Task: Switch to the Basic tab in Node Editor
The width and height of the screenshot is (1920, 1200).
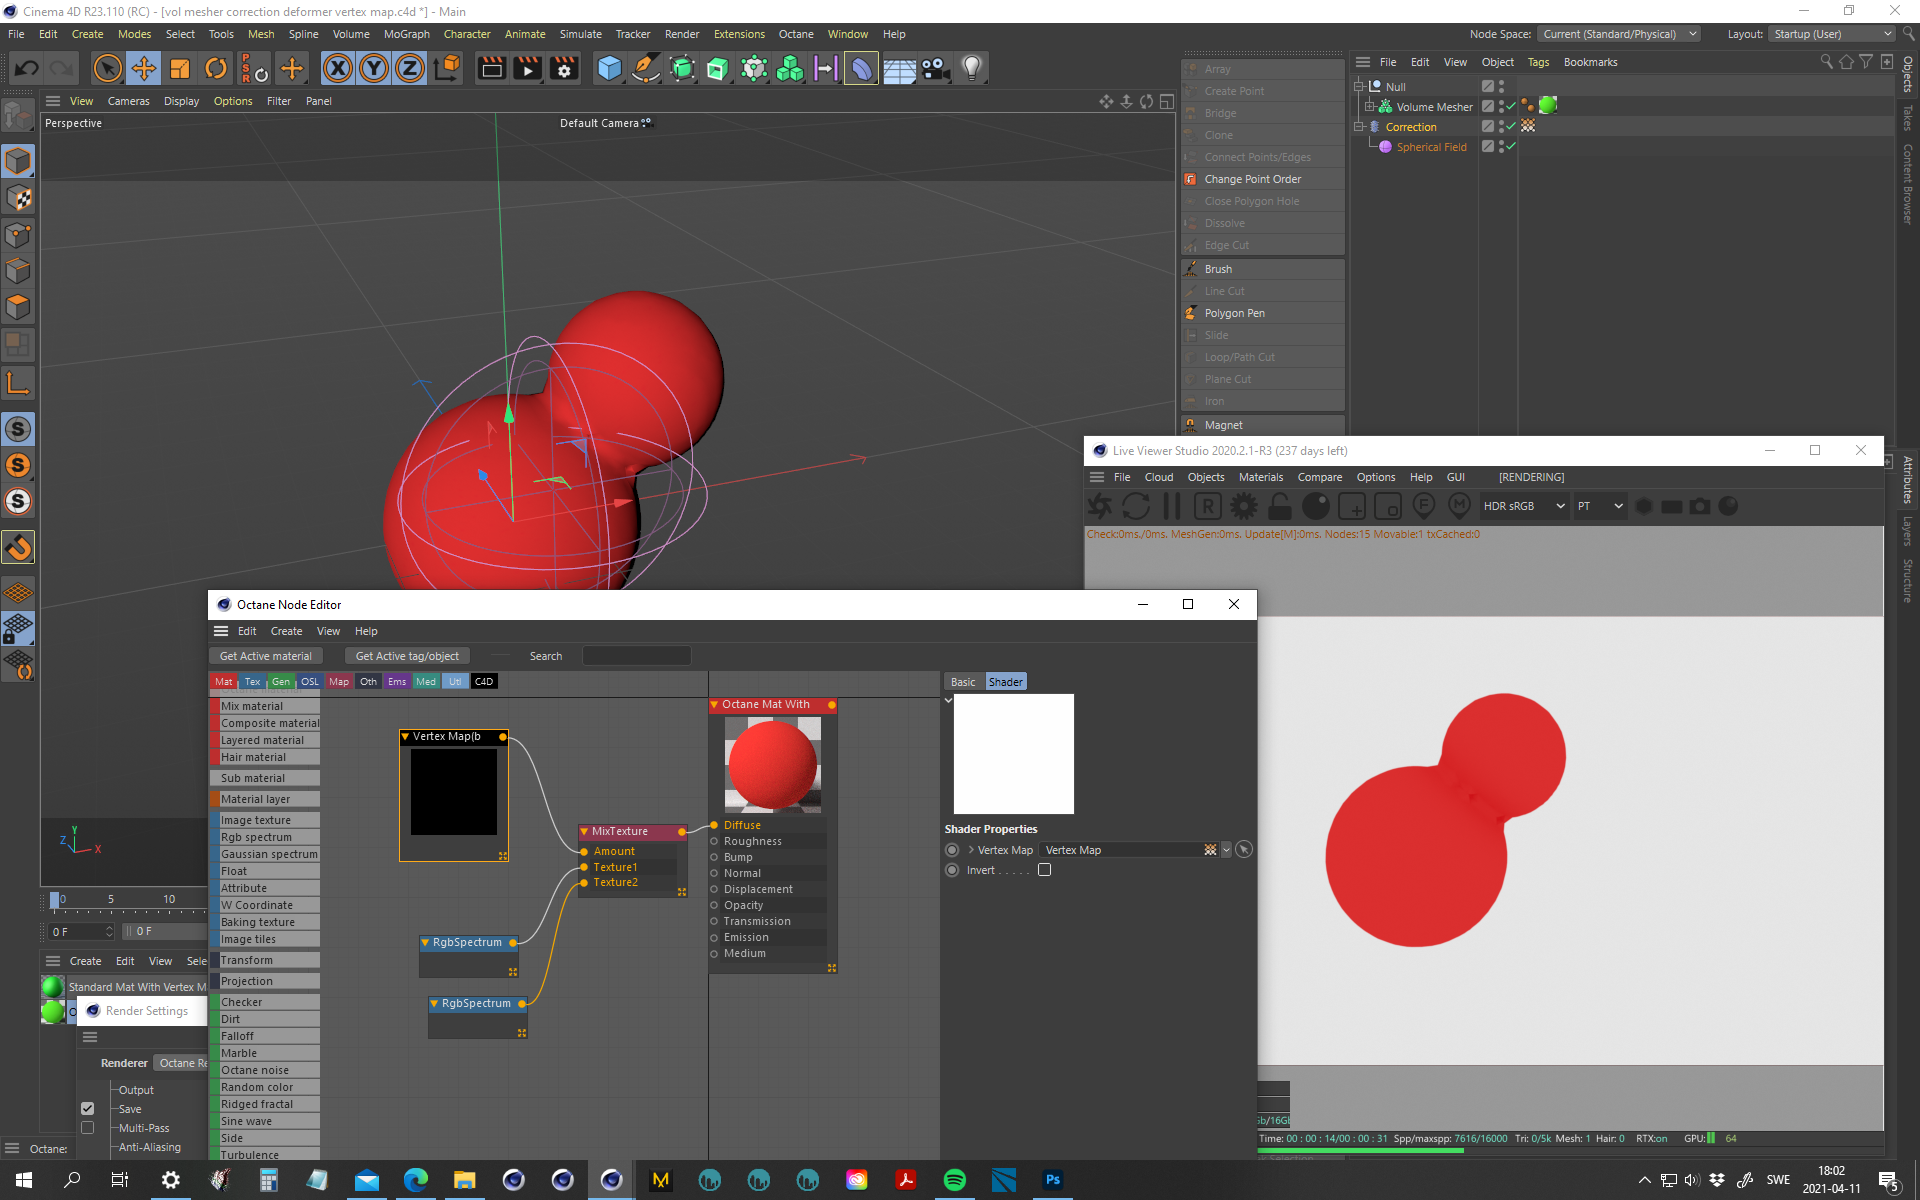Action: tap(963, 682)
